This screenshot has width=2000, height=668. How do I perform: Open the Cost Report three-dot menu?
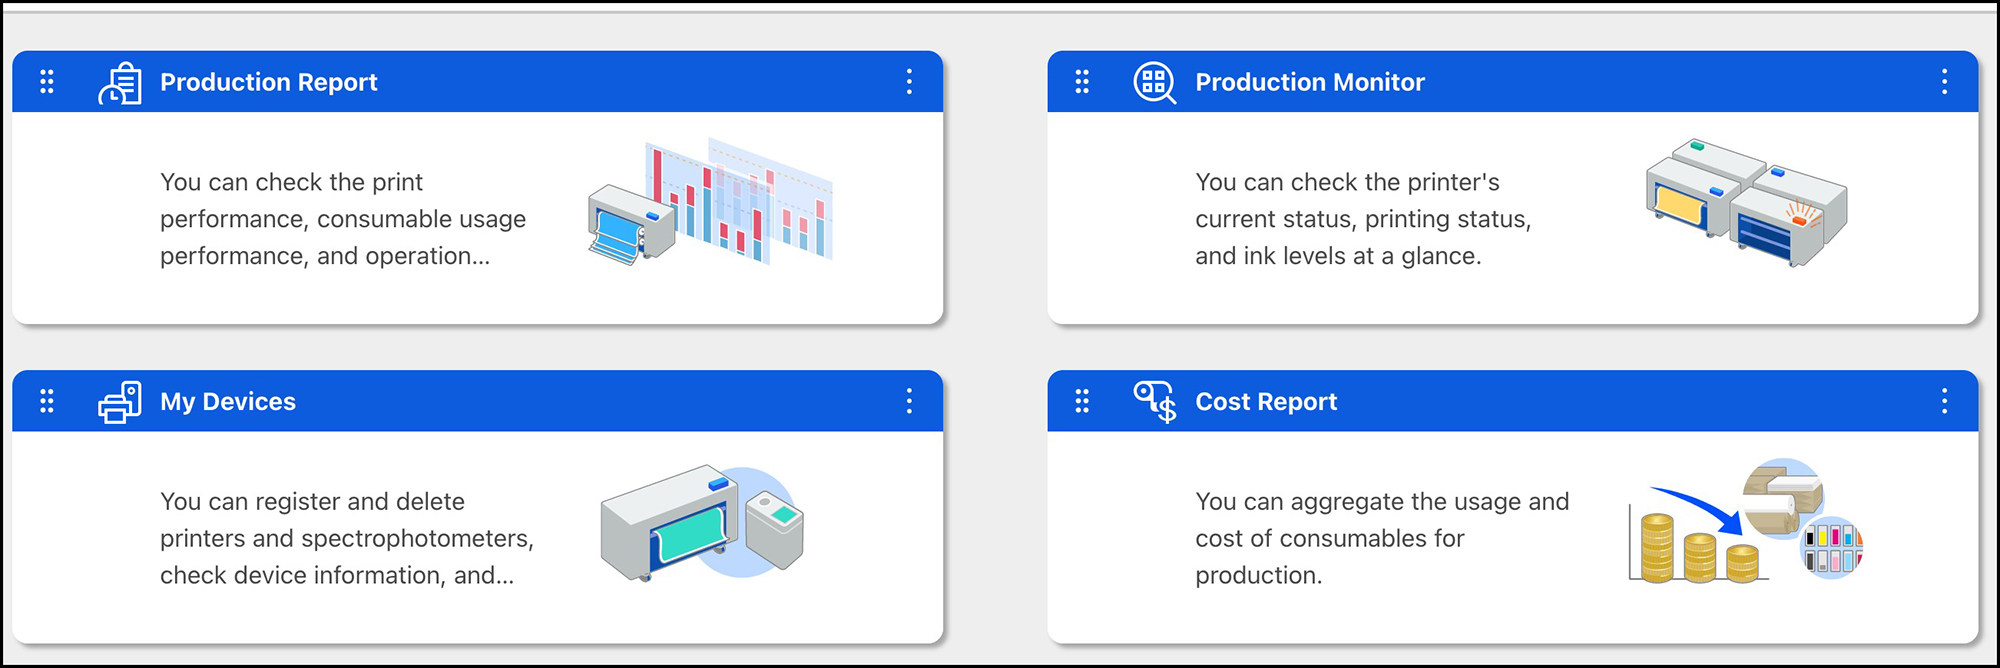pyautogui.click(x=1944, y=402)
